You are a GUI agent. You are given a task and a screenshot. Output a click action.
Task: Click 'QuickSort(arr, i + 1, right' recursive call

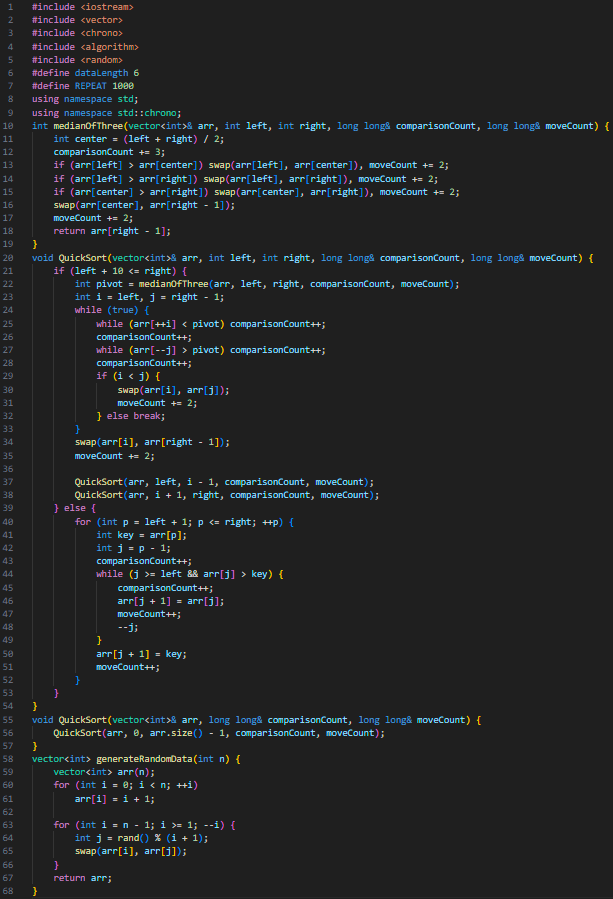point(147,495)
